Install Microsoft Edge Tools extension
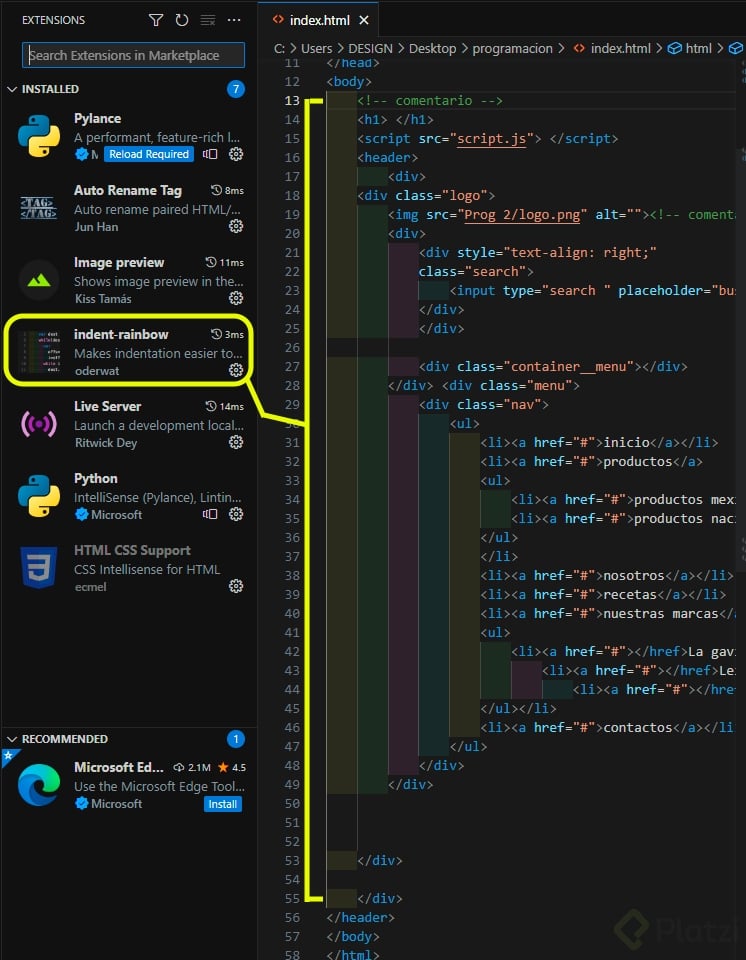Viewport: 746px width, 960px height. [x=222, y=804]
